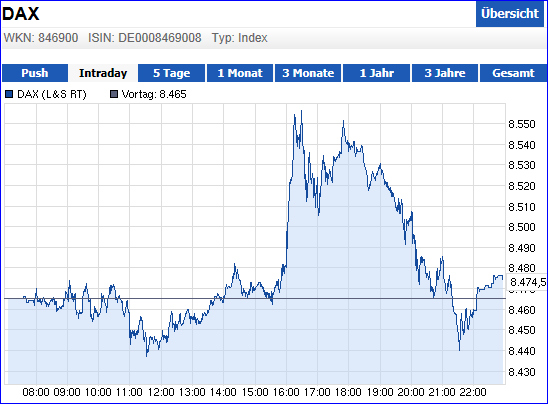Click the 20:00 time label
Viewport: 548px width, 404px height.
click(411, 392)
